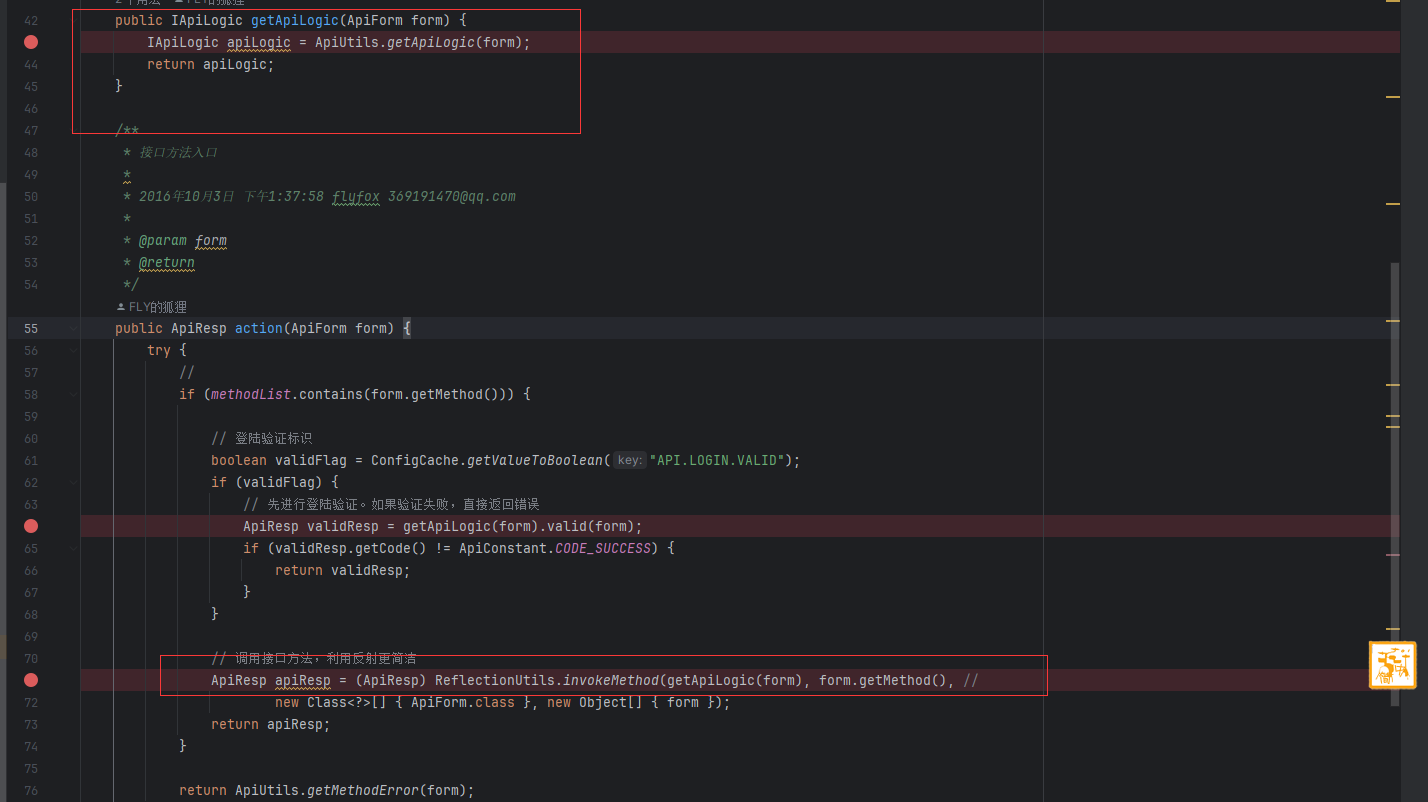Fold the if (validFlag) block at line 62
This screenshot has width=1428, height=802.
(x=73, y=482)
